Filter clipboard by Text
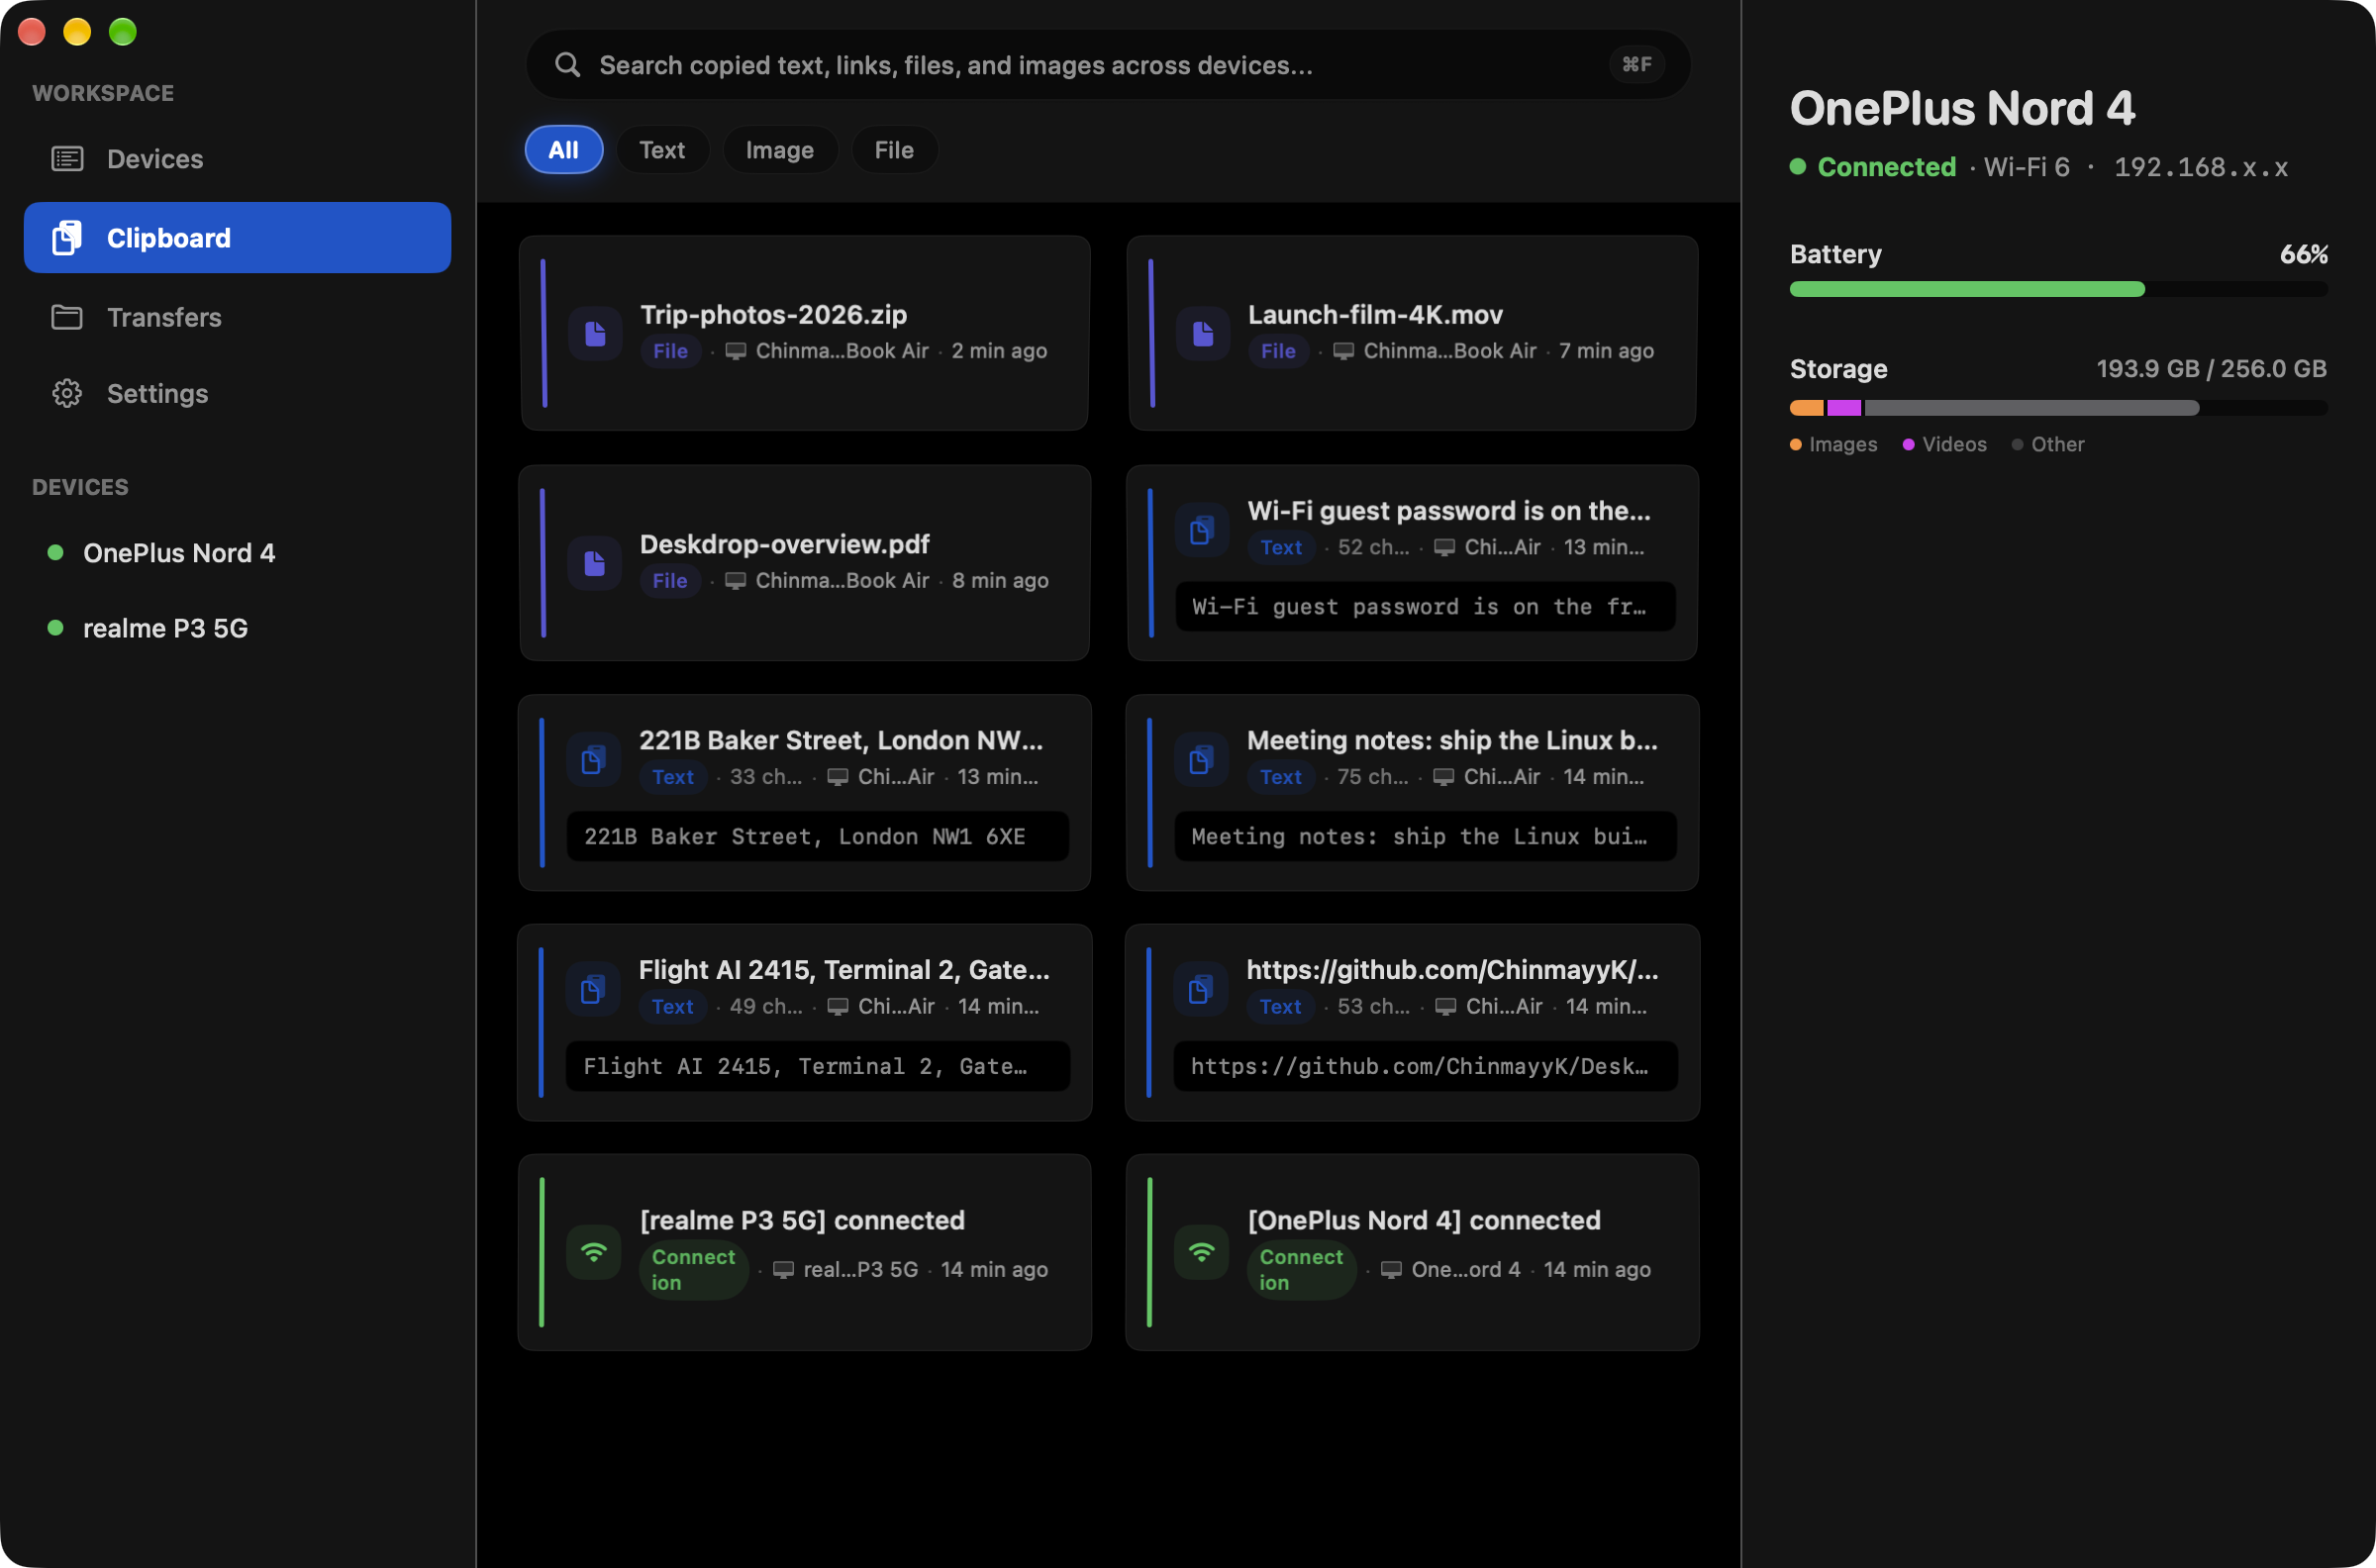The height and width of the screenshot is (1568, 2376). tap(662, 150)
